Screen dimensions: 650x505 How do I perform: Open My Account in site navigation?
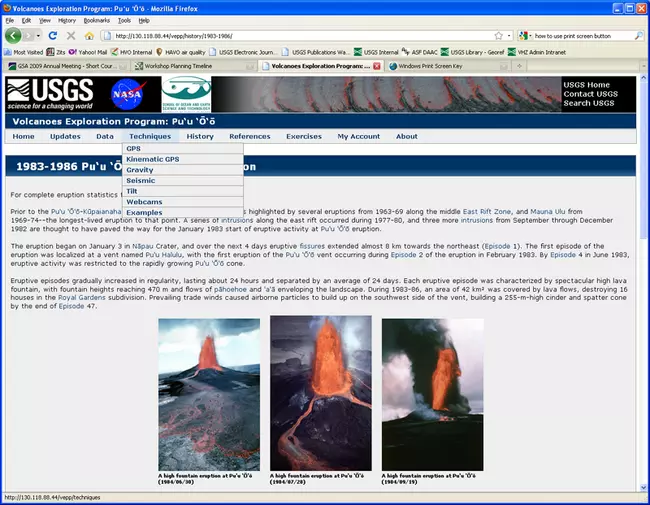pos(359,136)
